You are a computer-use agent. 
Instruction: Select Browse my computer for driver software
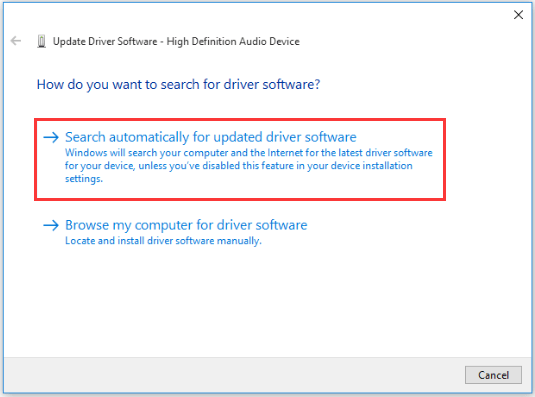[186, 225]
